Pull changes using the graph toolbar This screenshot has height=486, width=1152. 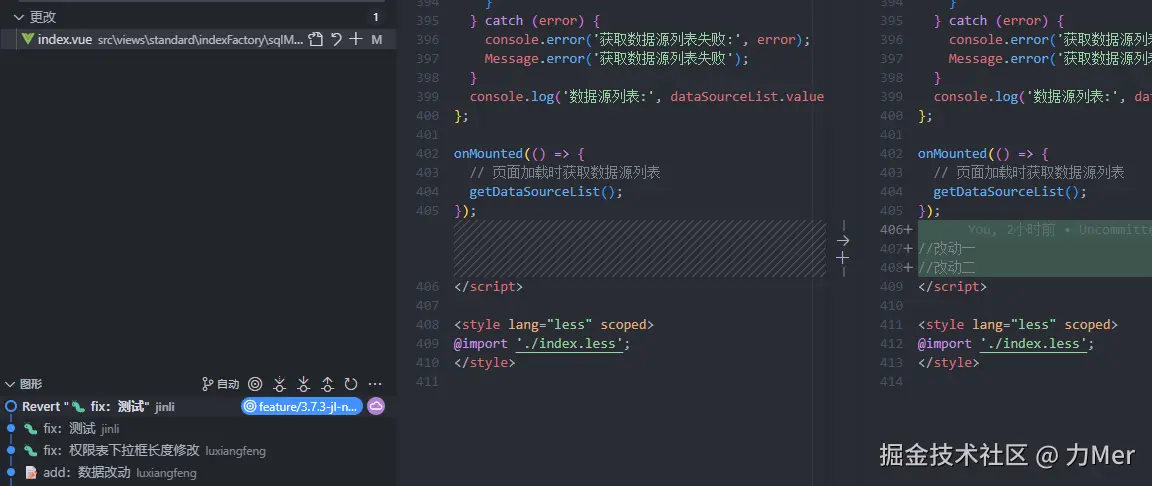pyautogui.click(x=303, y=384)
